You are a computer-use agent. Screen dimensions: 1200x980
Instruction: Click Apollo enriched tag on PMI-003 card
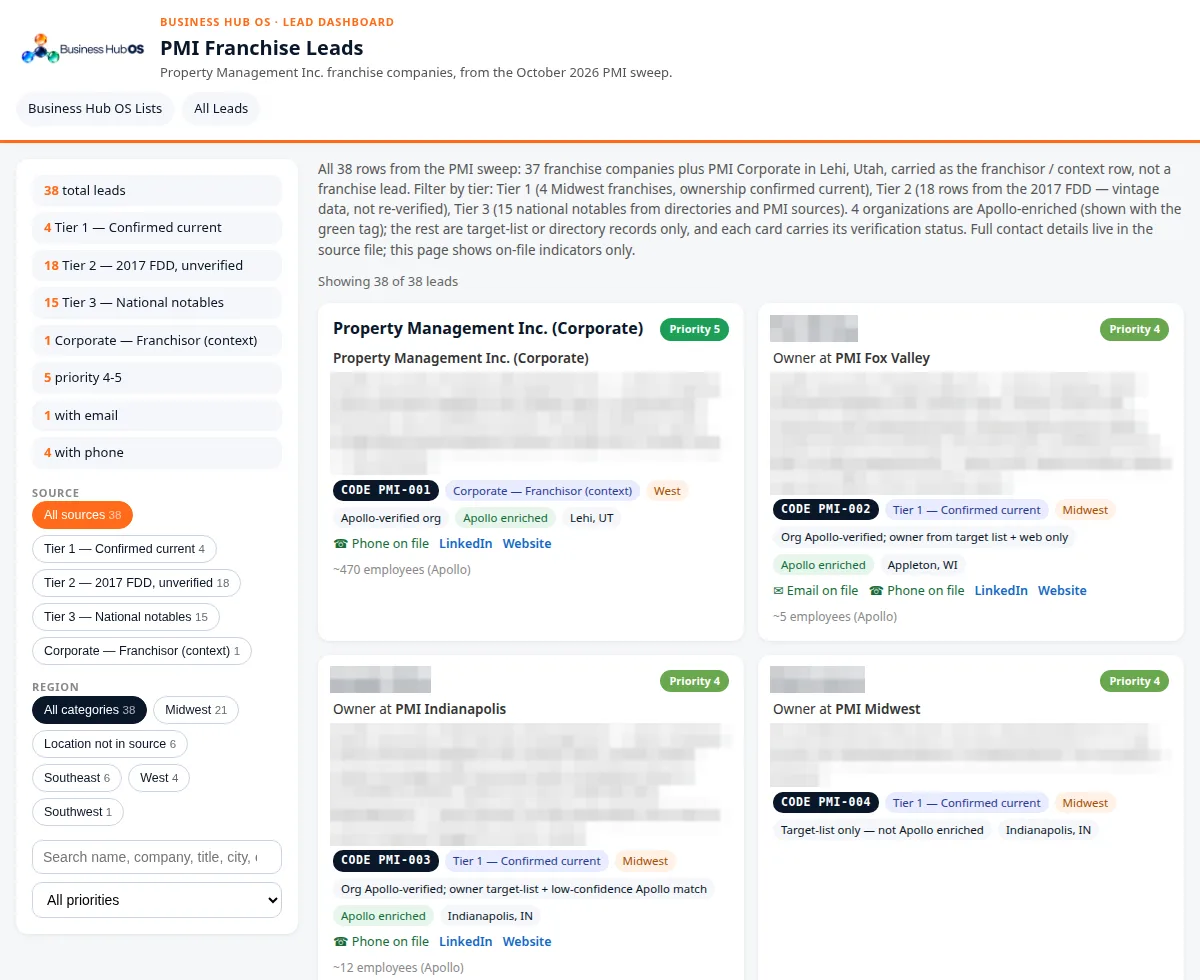click(x=383, y=916)
